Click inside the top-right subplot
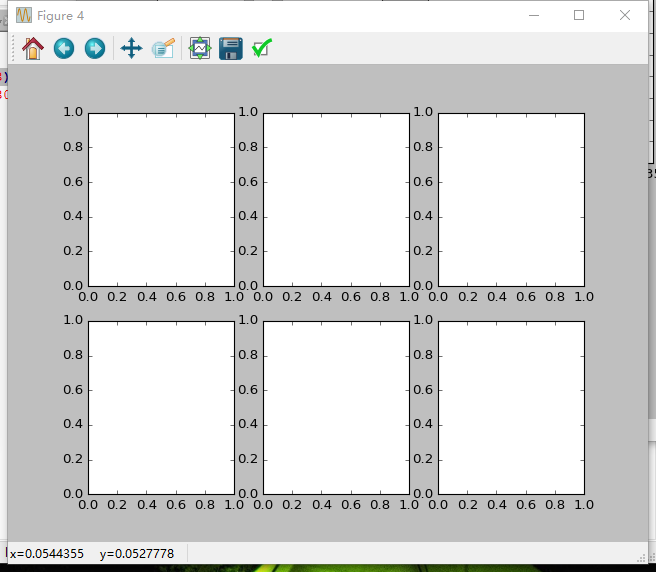 [511, 200]
